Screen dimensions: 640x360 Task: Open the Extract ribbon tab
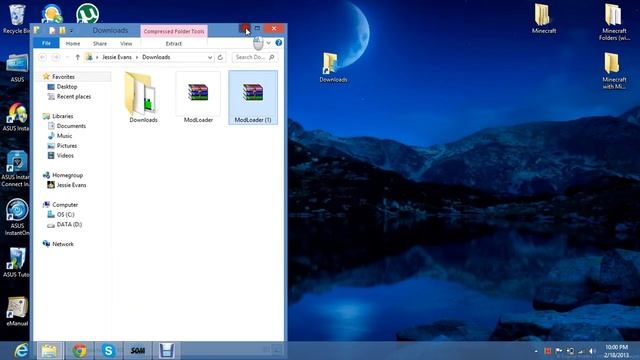coord(173,43)
